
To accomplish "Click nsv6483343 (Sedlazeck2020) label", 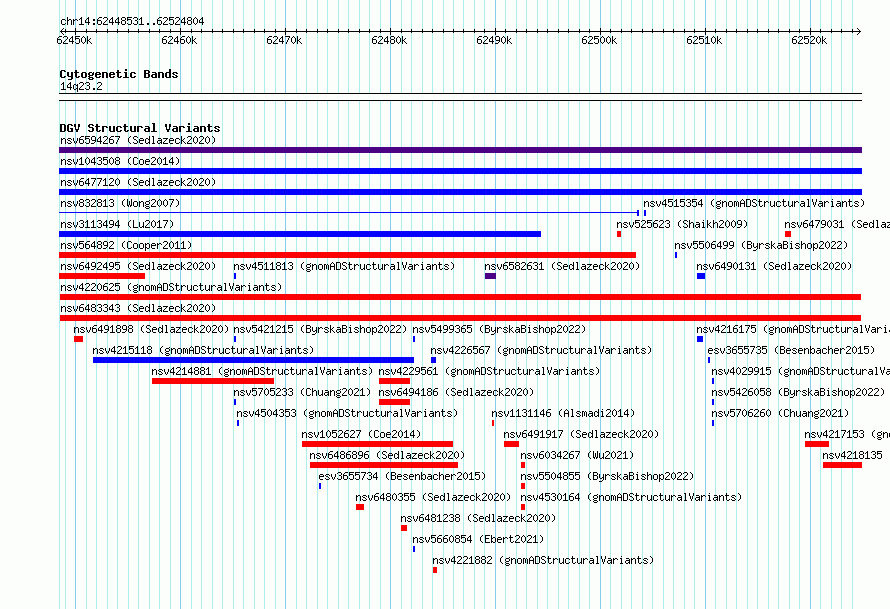I will (x=138, y=308).
